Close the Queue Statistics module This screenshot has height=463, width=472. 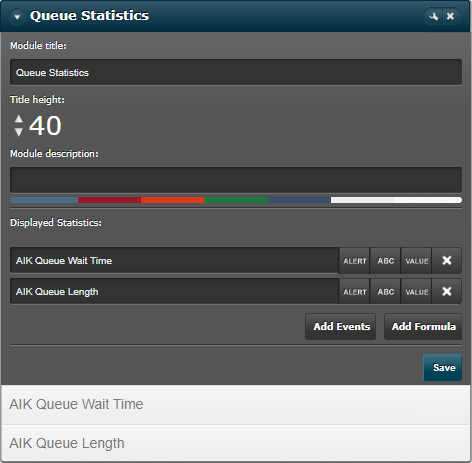451,16
